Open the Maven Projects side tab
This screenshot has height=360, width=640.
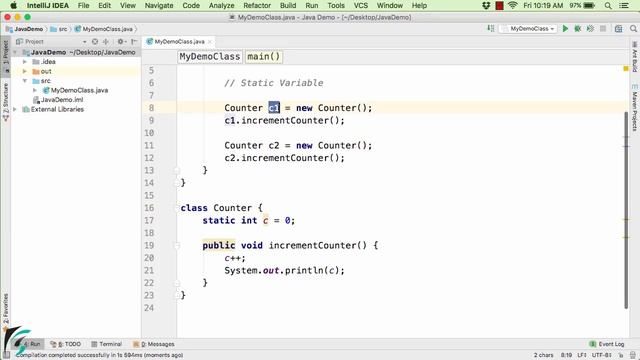point(634,108)
